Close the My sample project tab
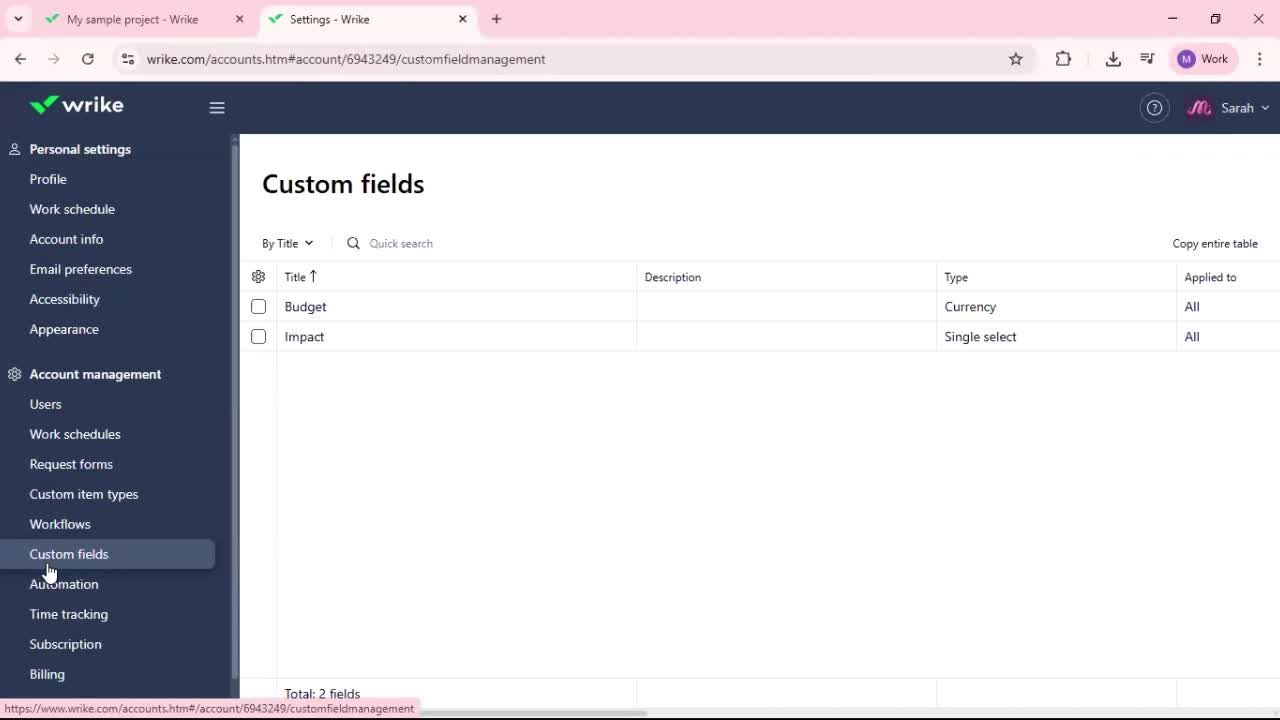The height and width of the screenshot is (720, 1280). (239, 19)
